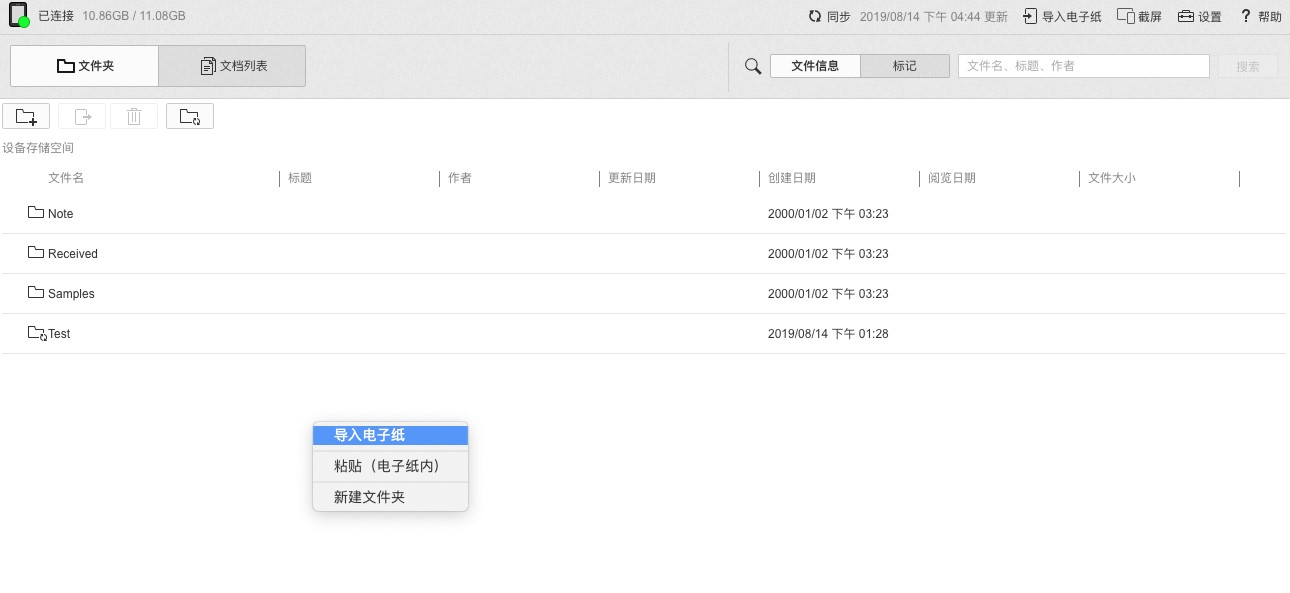Screen dimensions: 1290x593
Task: Click the Received row creation date
Action: click(x=828, y=254)
